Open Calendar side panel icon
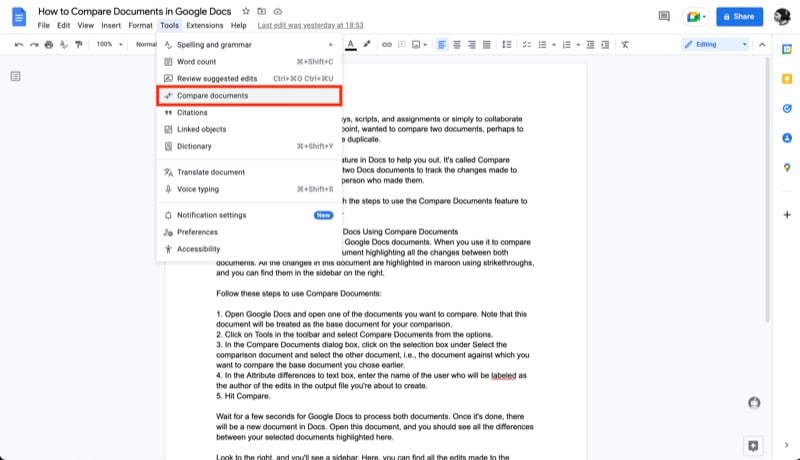 click(x=787, y=49)
